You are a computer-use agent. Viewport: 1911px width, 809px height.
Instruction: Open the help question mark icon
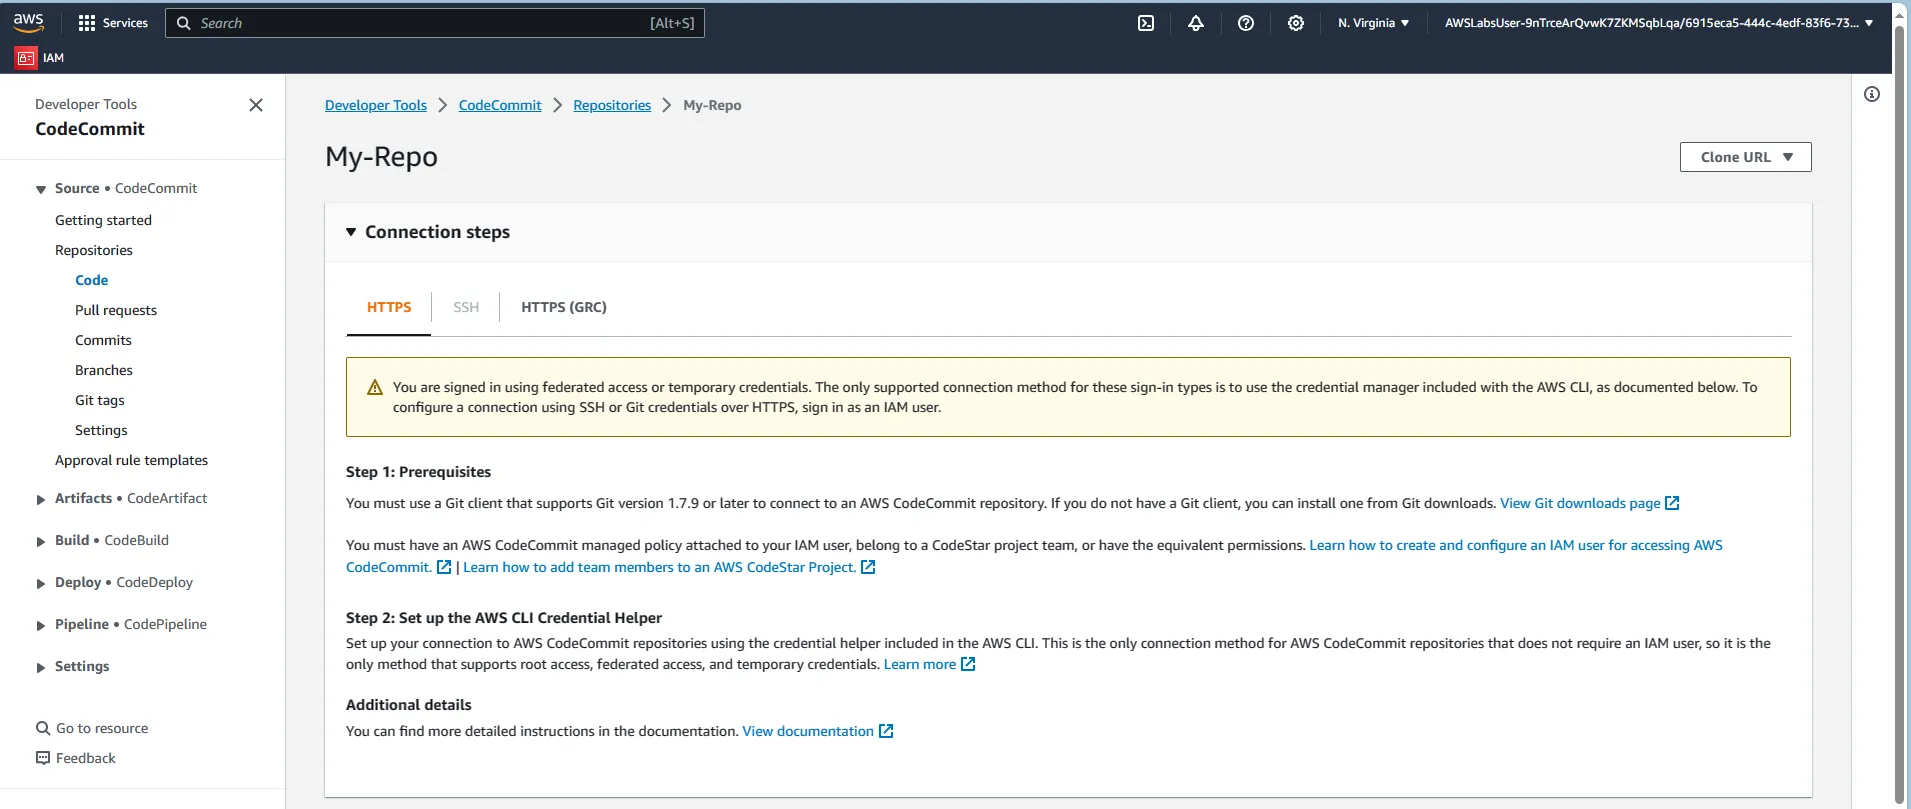[1246, 23]
